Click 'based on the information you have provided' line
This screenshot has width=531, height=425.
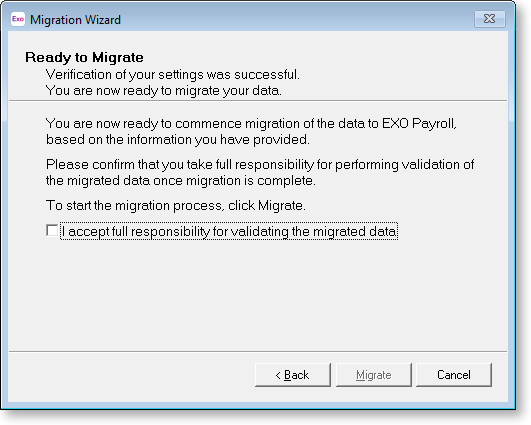tap(178, 140)
